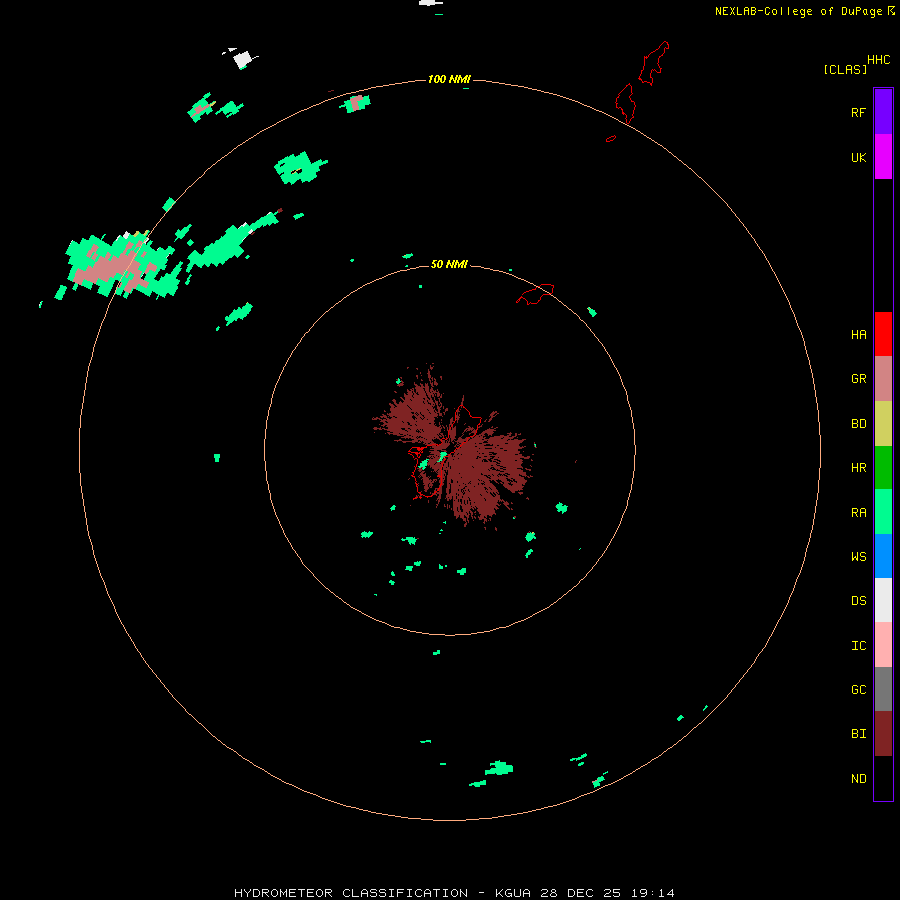Pick the RA light green legend swatch
900x900 pixels.
[x=883, y=512]
